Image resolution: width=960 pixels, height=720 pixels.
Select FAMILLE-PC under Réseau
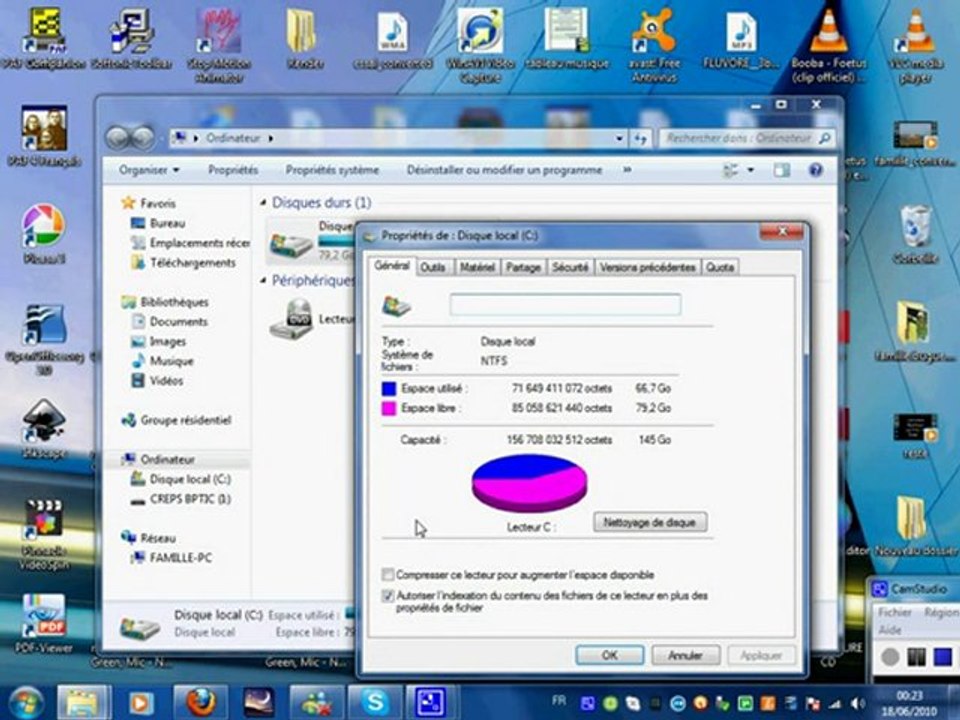181,558
